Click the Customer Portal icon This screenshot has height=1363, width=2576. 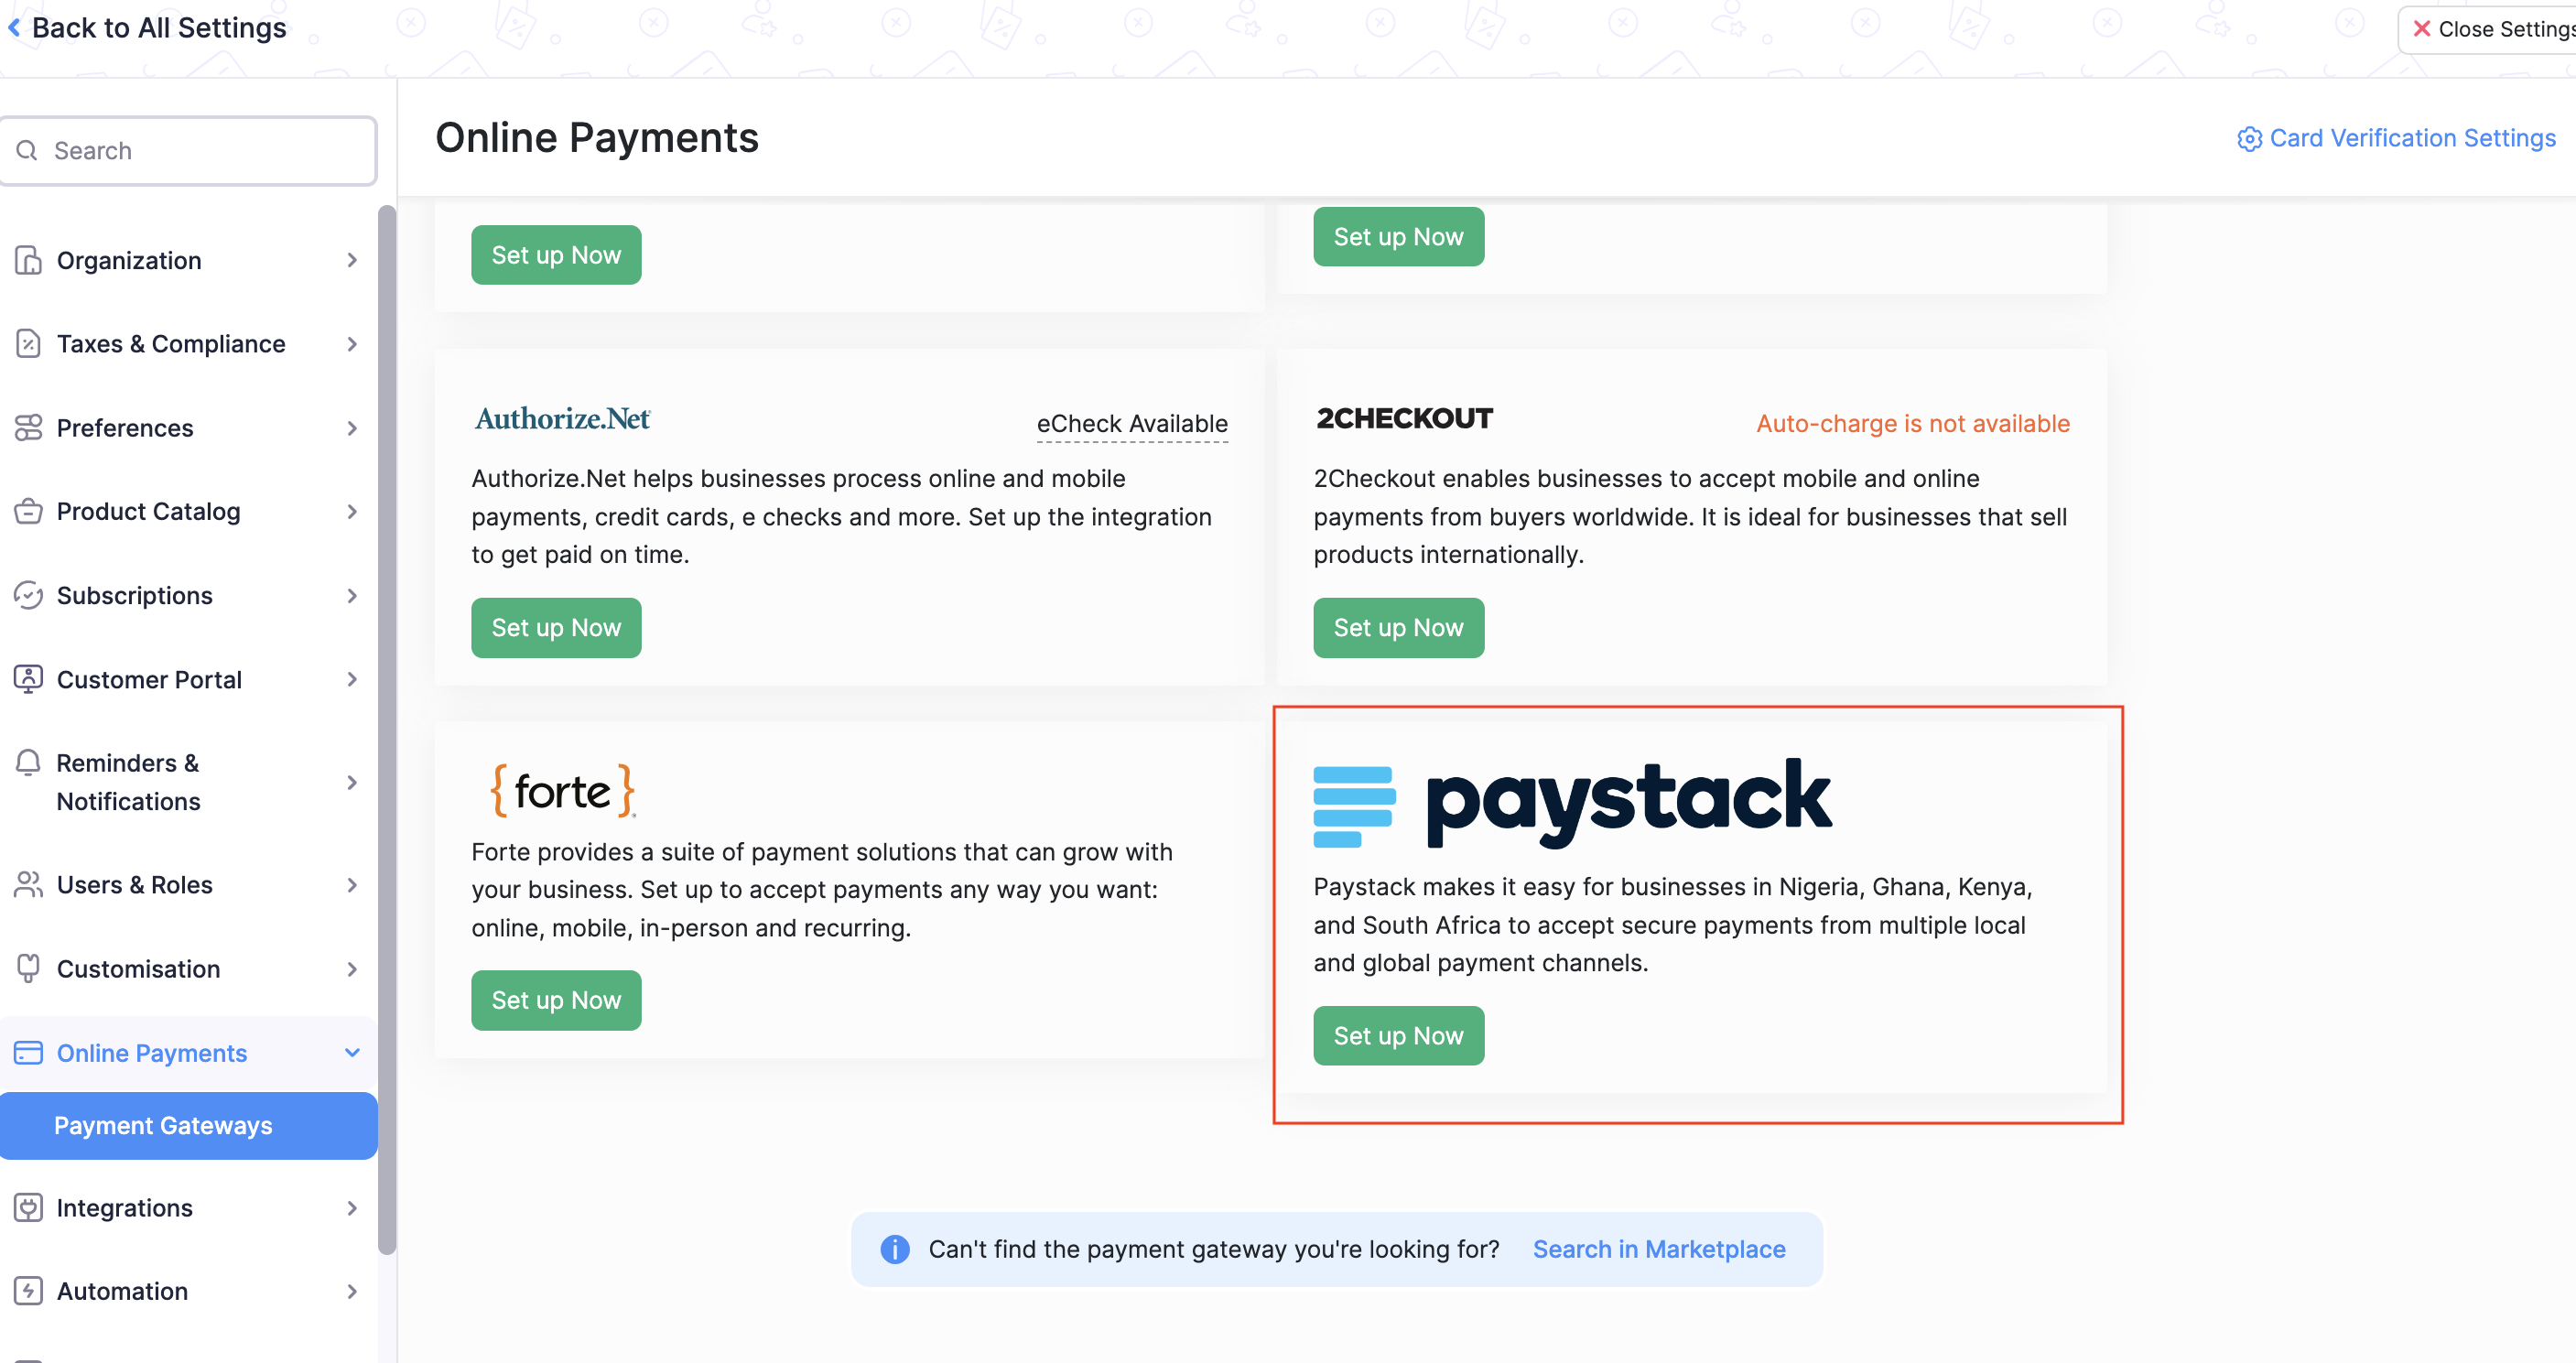pyautogui.click(x=28, y=679)
